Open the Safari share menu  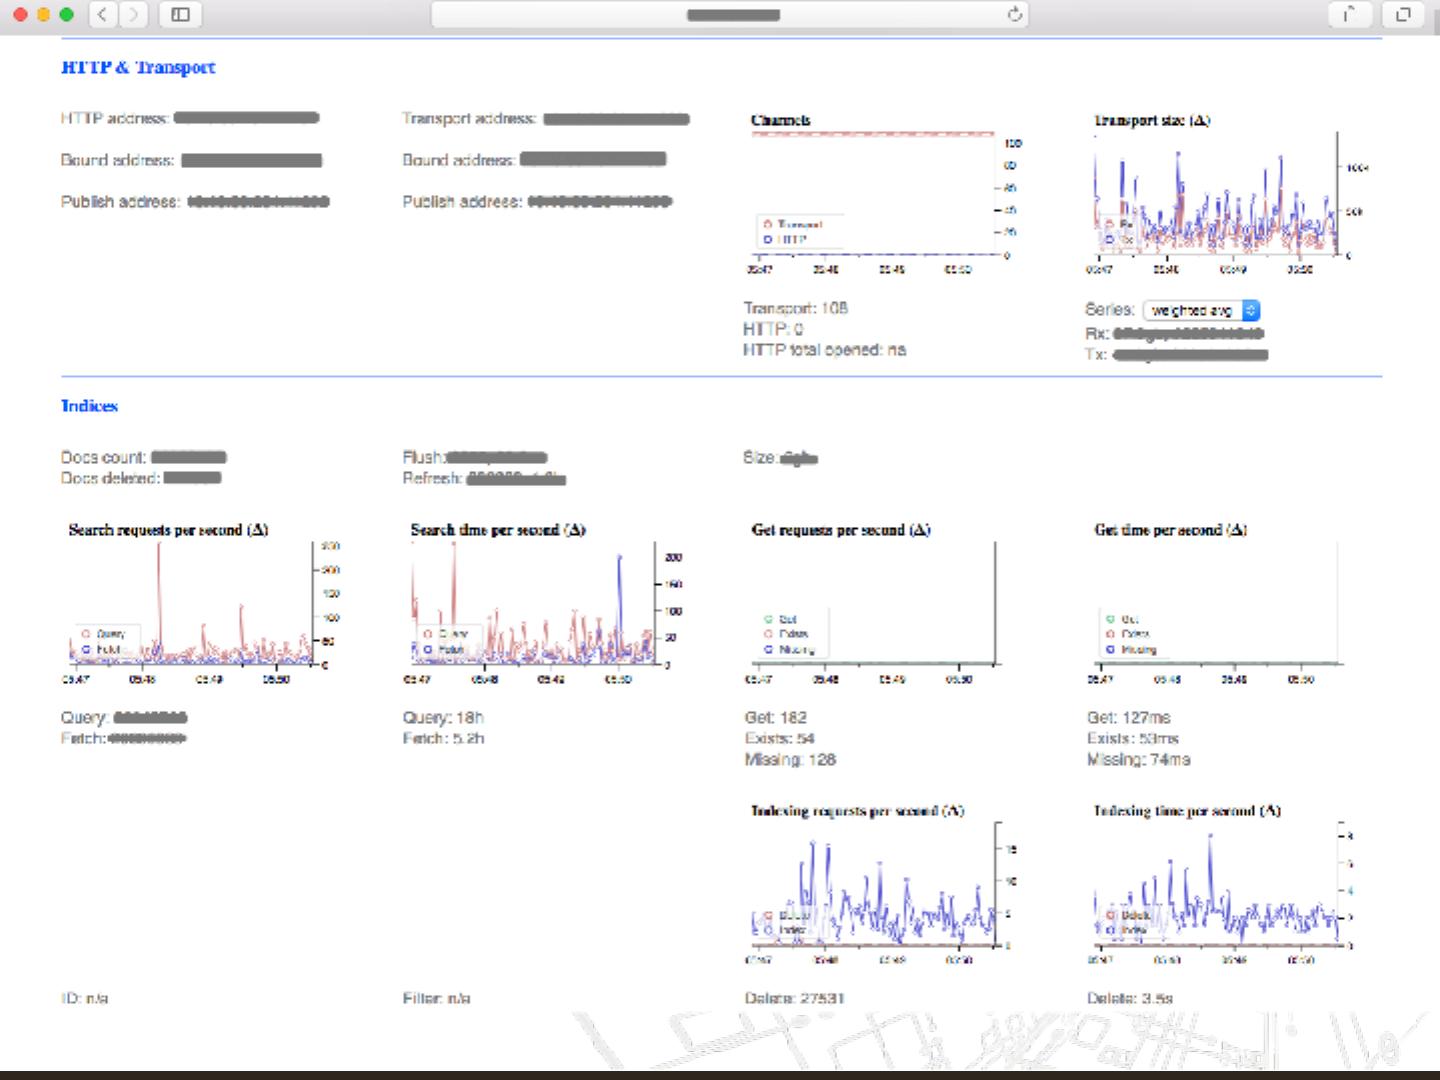[1349, 14]
